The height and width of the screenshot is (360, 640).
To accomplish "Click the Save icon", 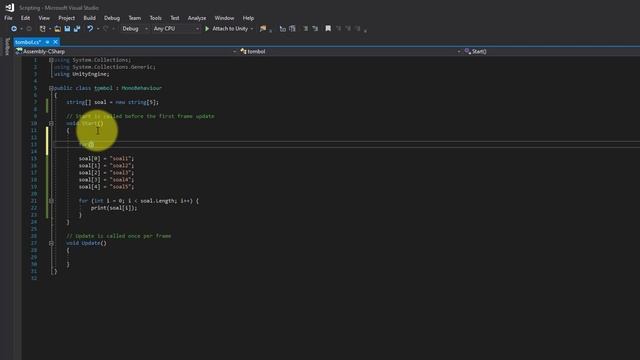I will coord(67,29).
